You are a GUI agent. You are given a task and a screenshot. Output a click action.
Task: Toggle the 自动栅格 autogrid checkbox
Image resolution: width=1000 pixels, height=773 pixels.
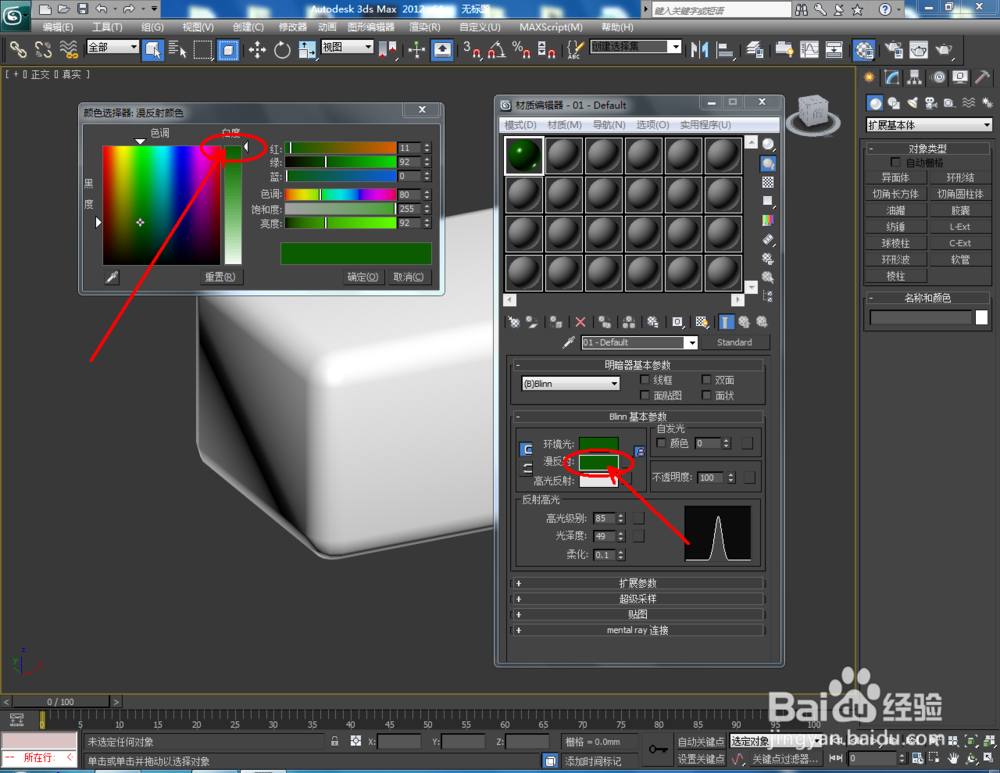pyautogui.click(x=895, y=163)
